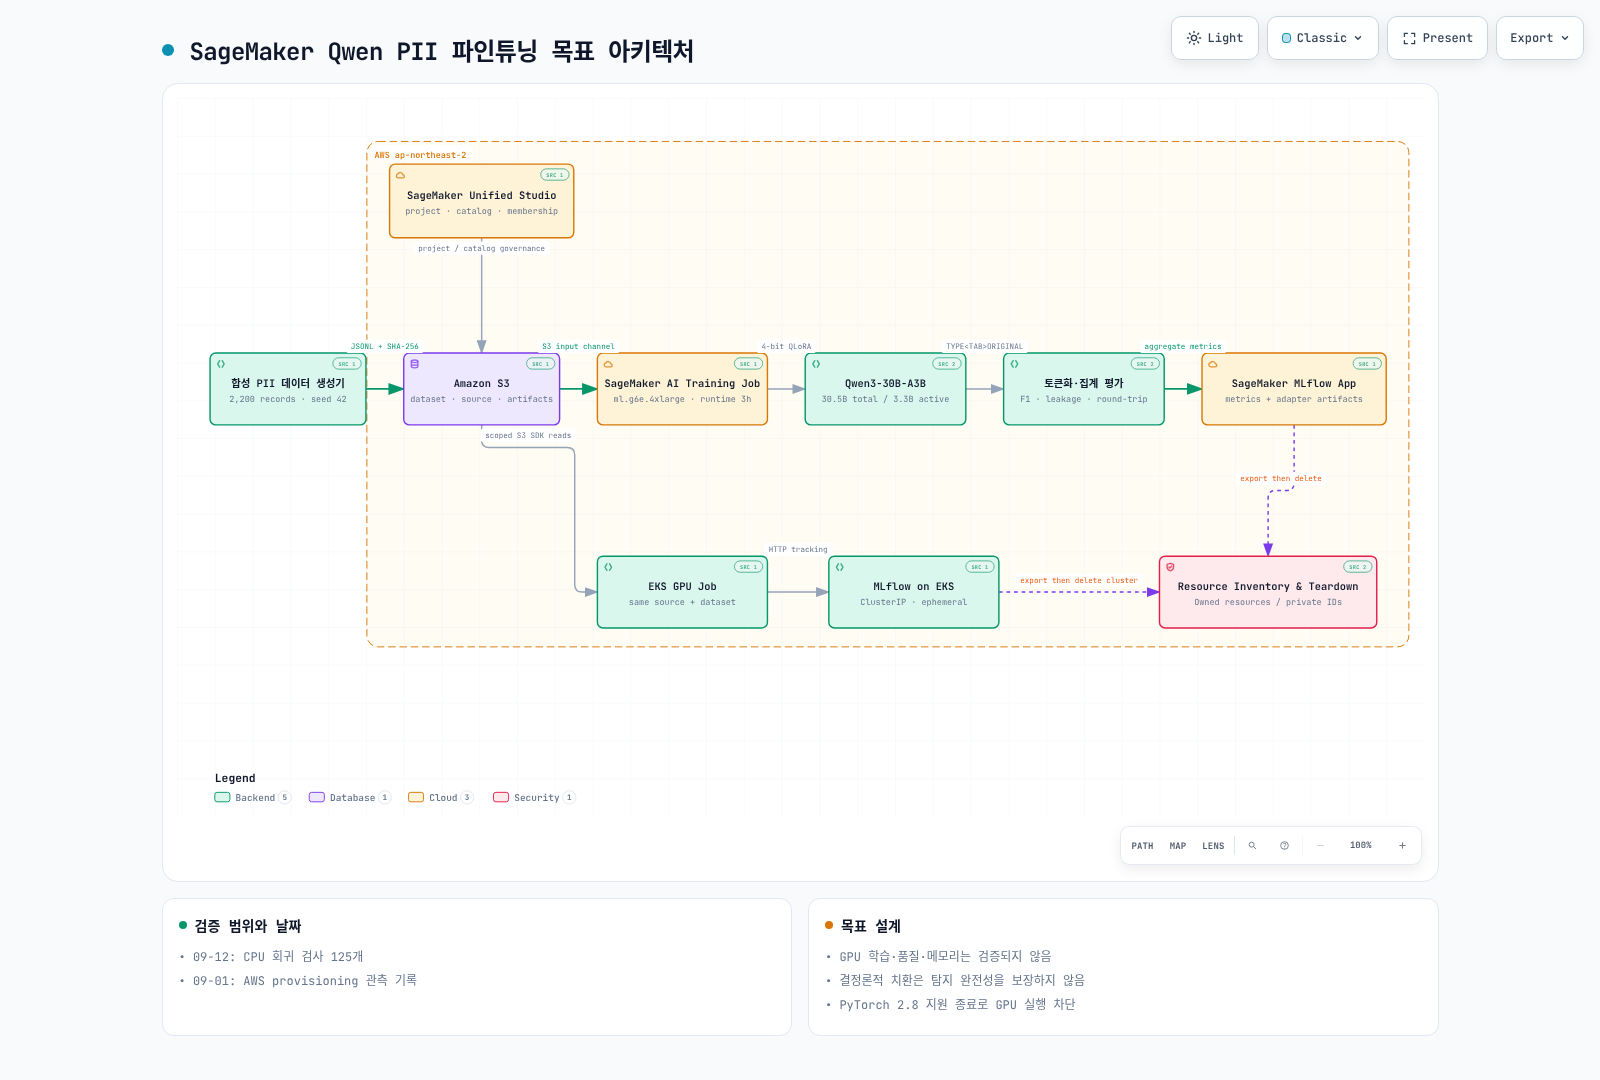Click the 'project / catalog governance' edge label
The height and width of the screenshot is (1080, 1600).
pyautogui.click(x=482, y=249)
